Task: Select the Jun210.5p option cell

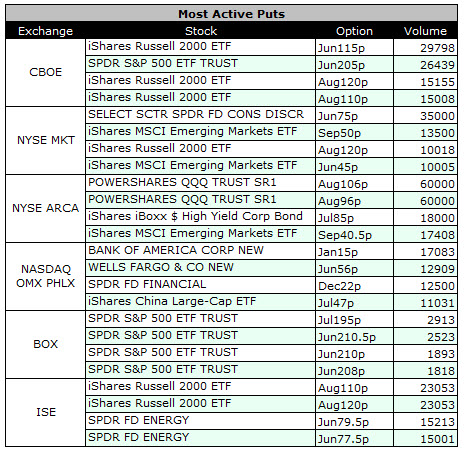Action: coord(354,336)
